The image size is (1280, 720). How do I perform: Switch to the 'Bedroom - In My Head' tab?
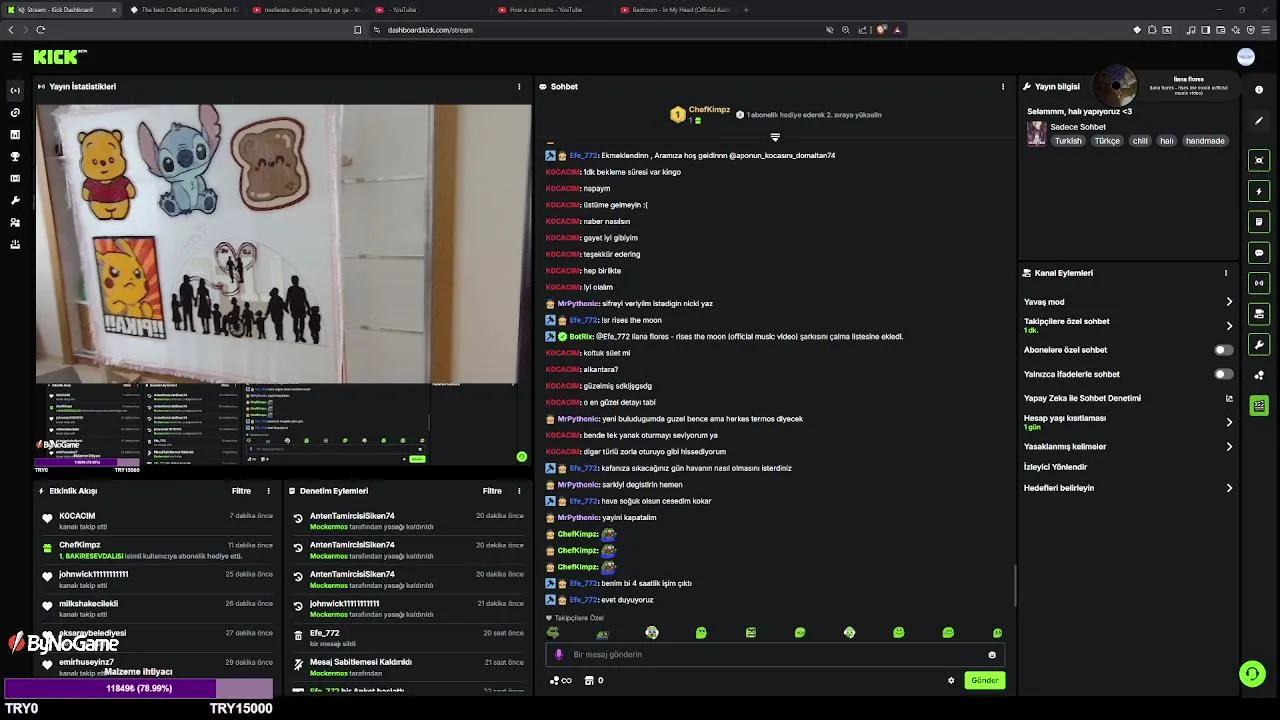click(x=675, y=10)
